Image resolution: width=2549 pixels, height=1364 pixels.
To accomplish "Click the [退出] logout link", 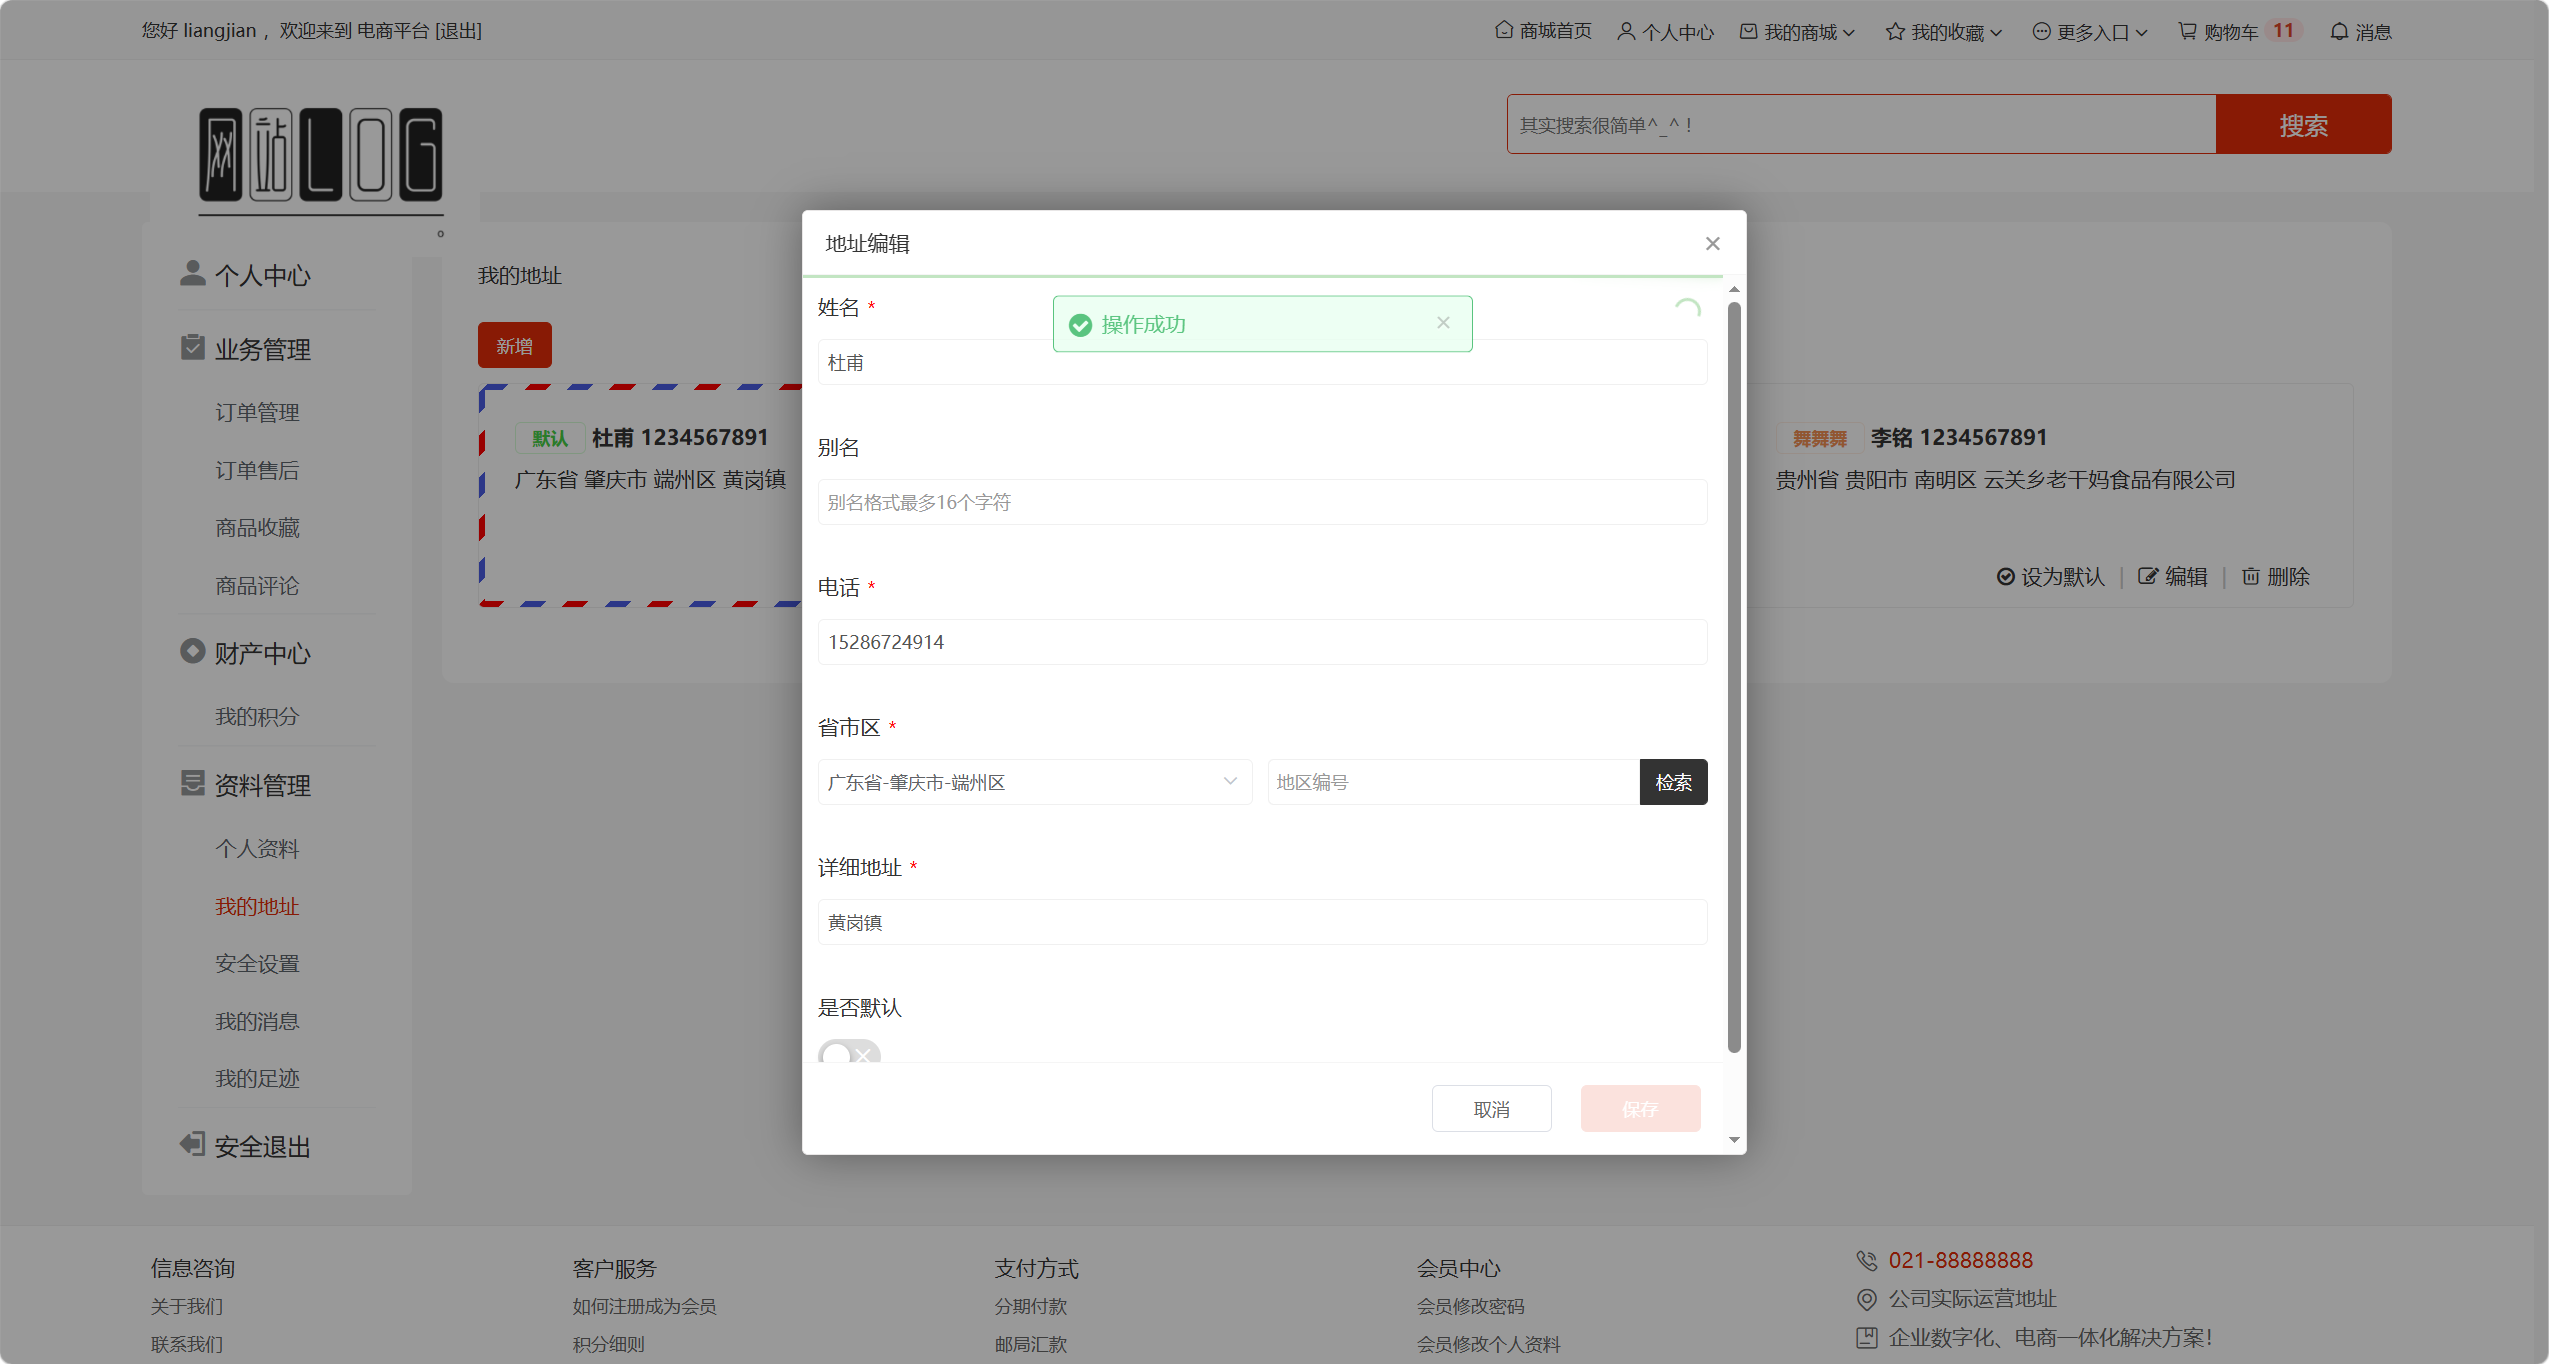I will pyautogui.click(x=458, y=31).
